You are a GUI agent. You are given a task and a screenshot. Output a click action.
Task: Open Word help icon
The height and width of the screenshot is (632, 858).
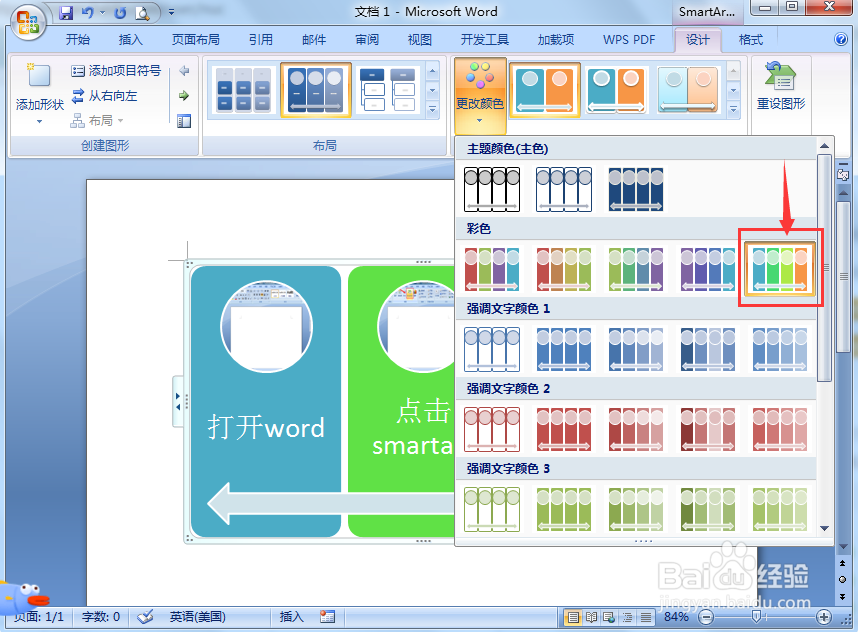click(840, 39)
